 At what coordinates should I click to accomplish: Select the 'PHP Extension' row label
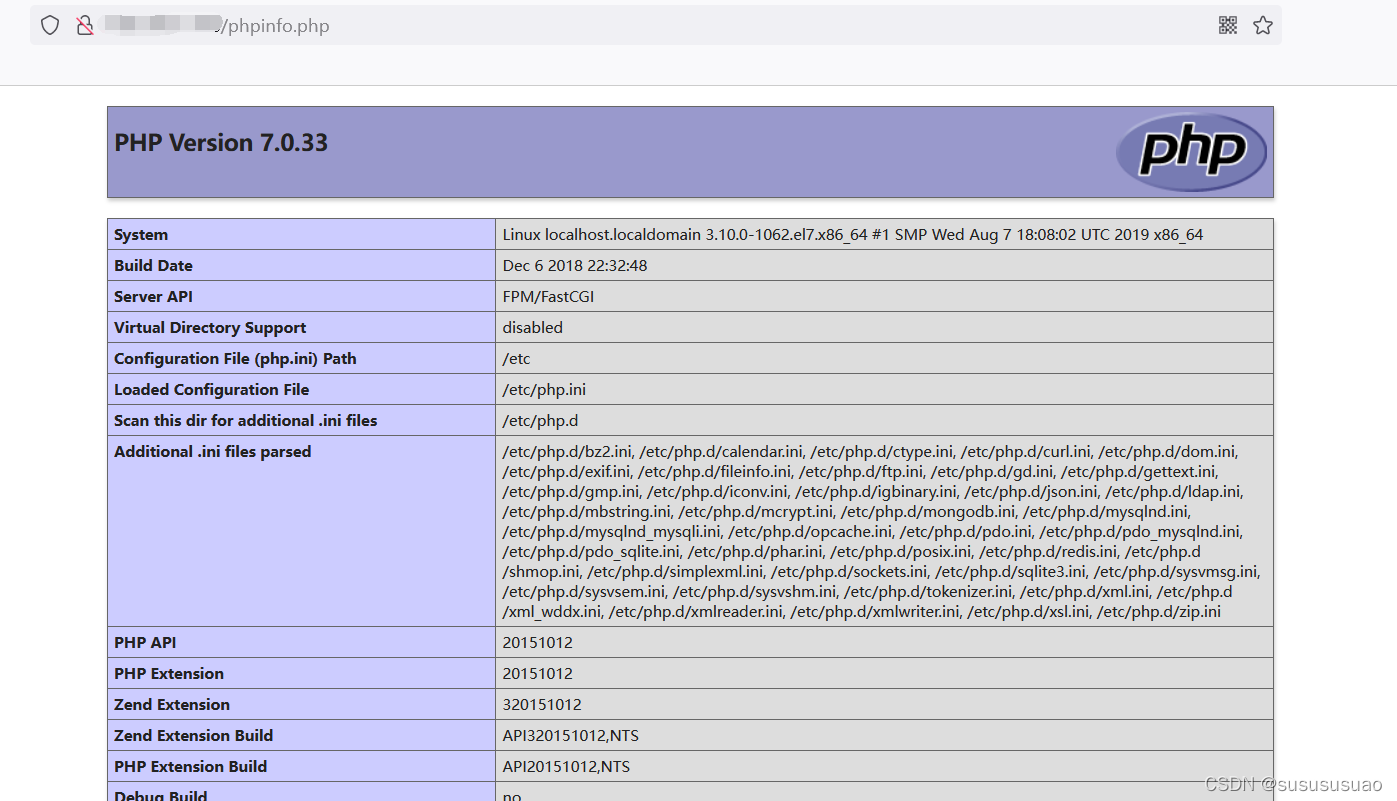169,674
